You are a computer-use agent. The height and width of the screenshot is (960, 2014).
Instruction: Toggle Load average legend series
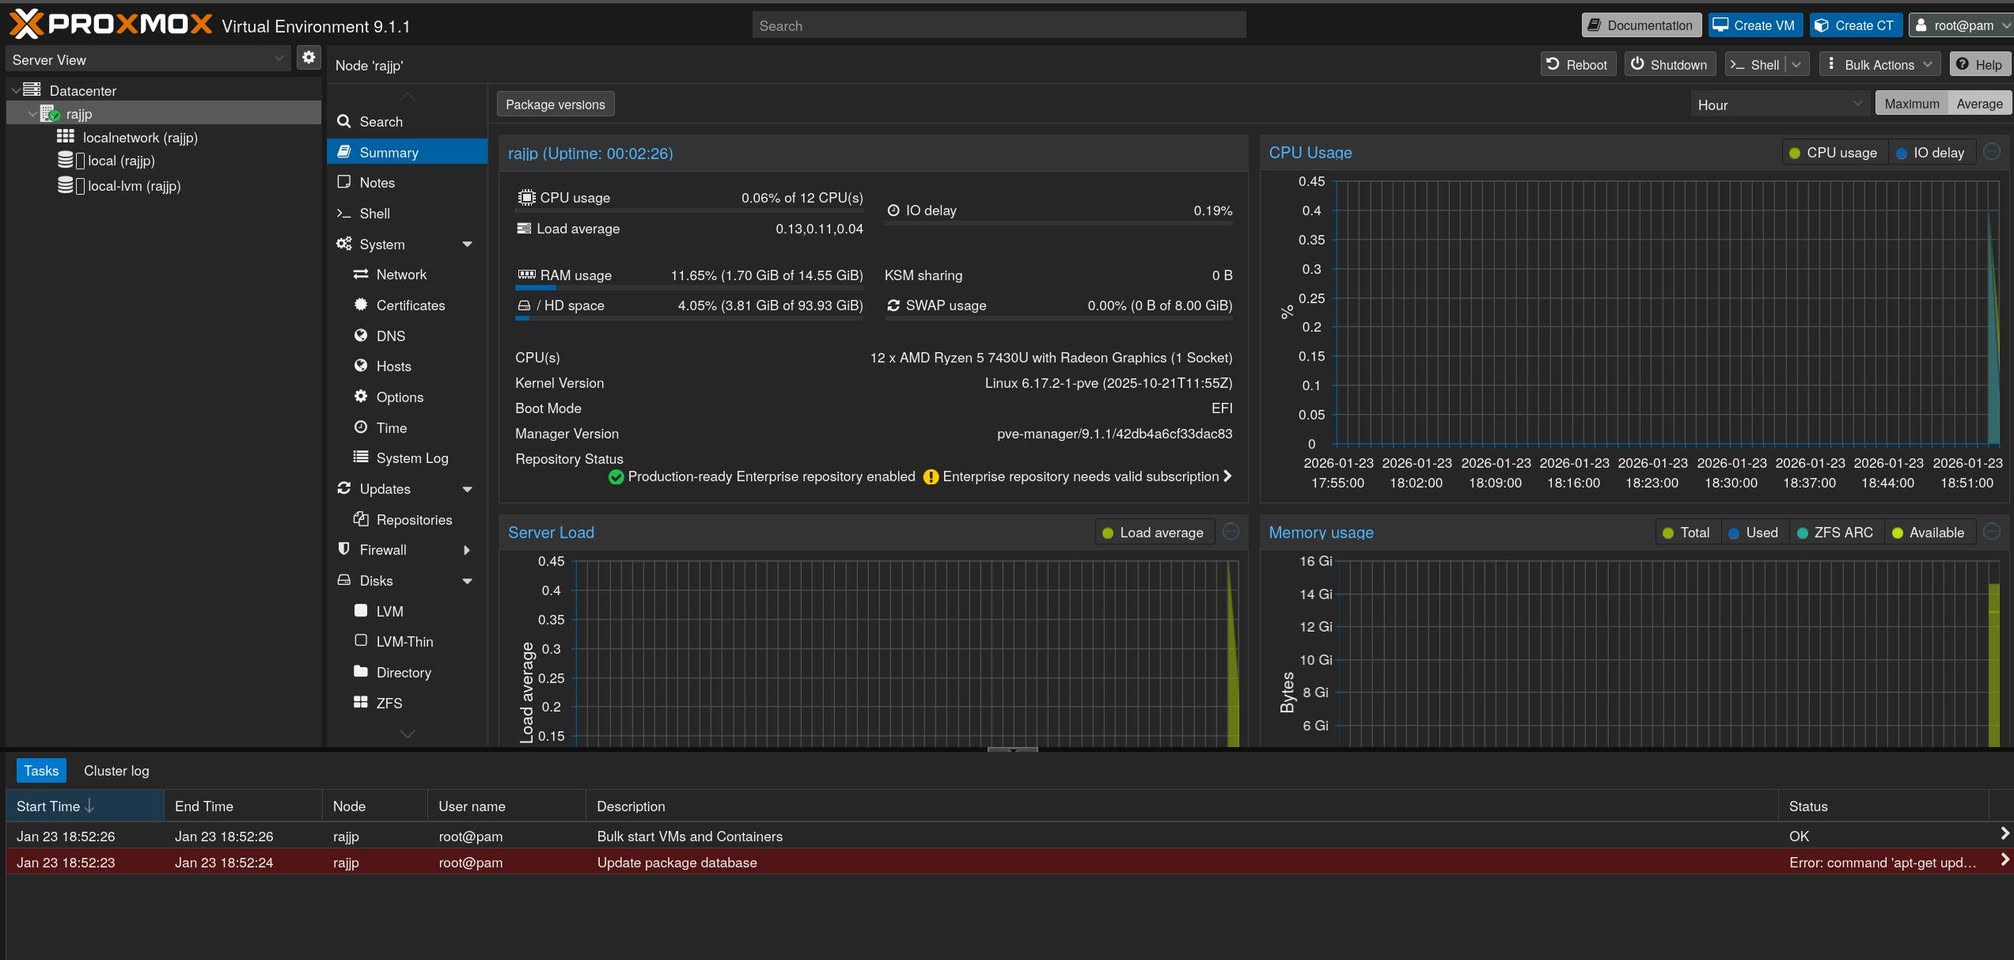1153,533
